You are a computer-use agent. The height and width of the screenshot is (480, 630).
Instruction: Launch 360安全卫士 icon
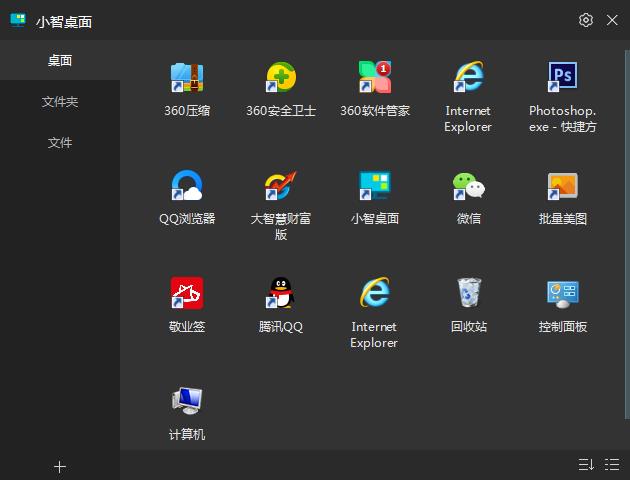pyautogui.click(x=281, y=78)
